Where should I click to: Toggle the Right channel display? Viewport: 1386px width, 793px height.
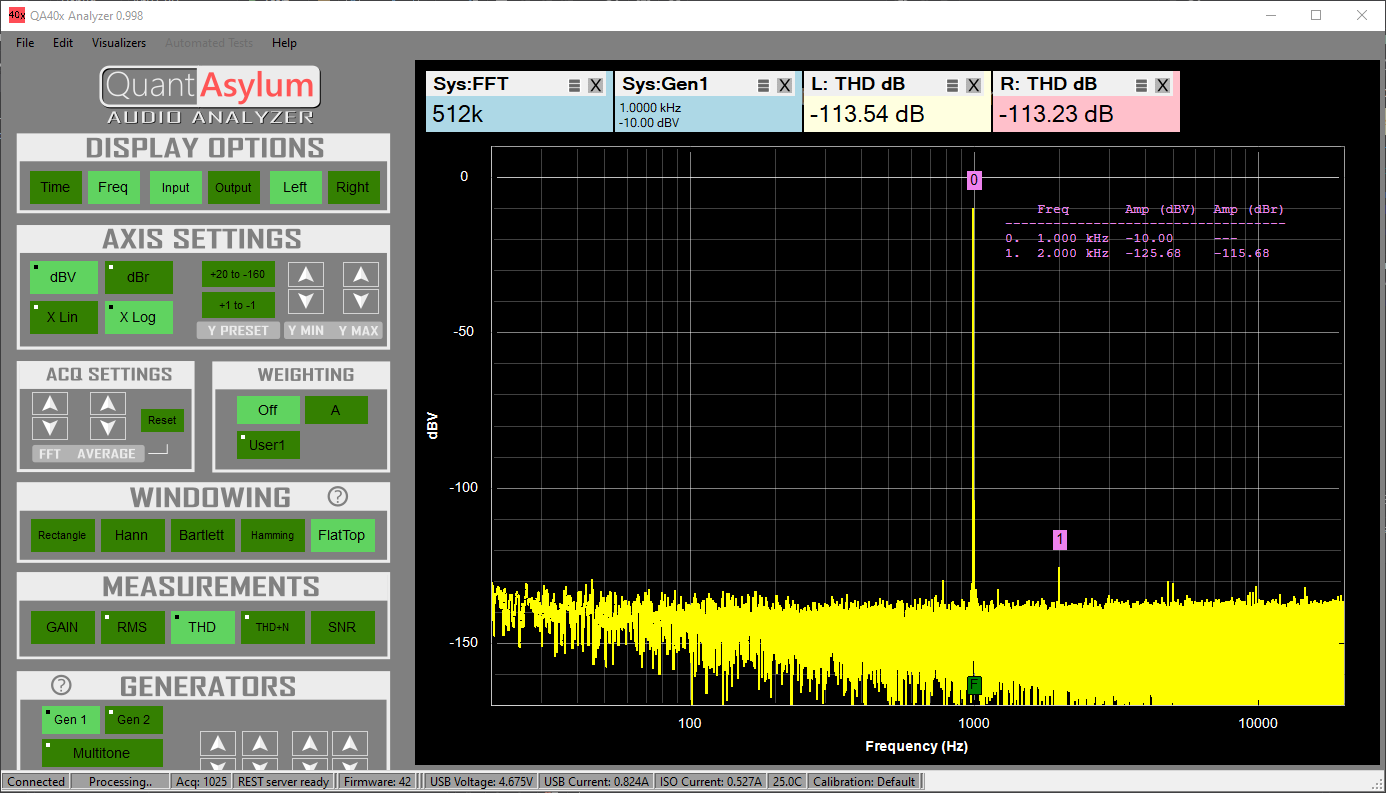[x=353, y=187]
